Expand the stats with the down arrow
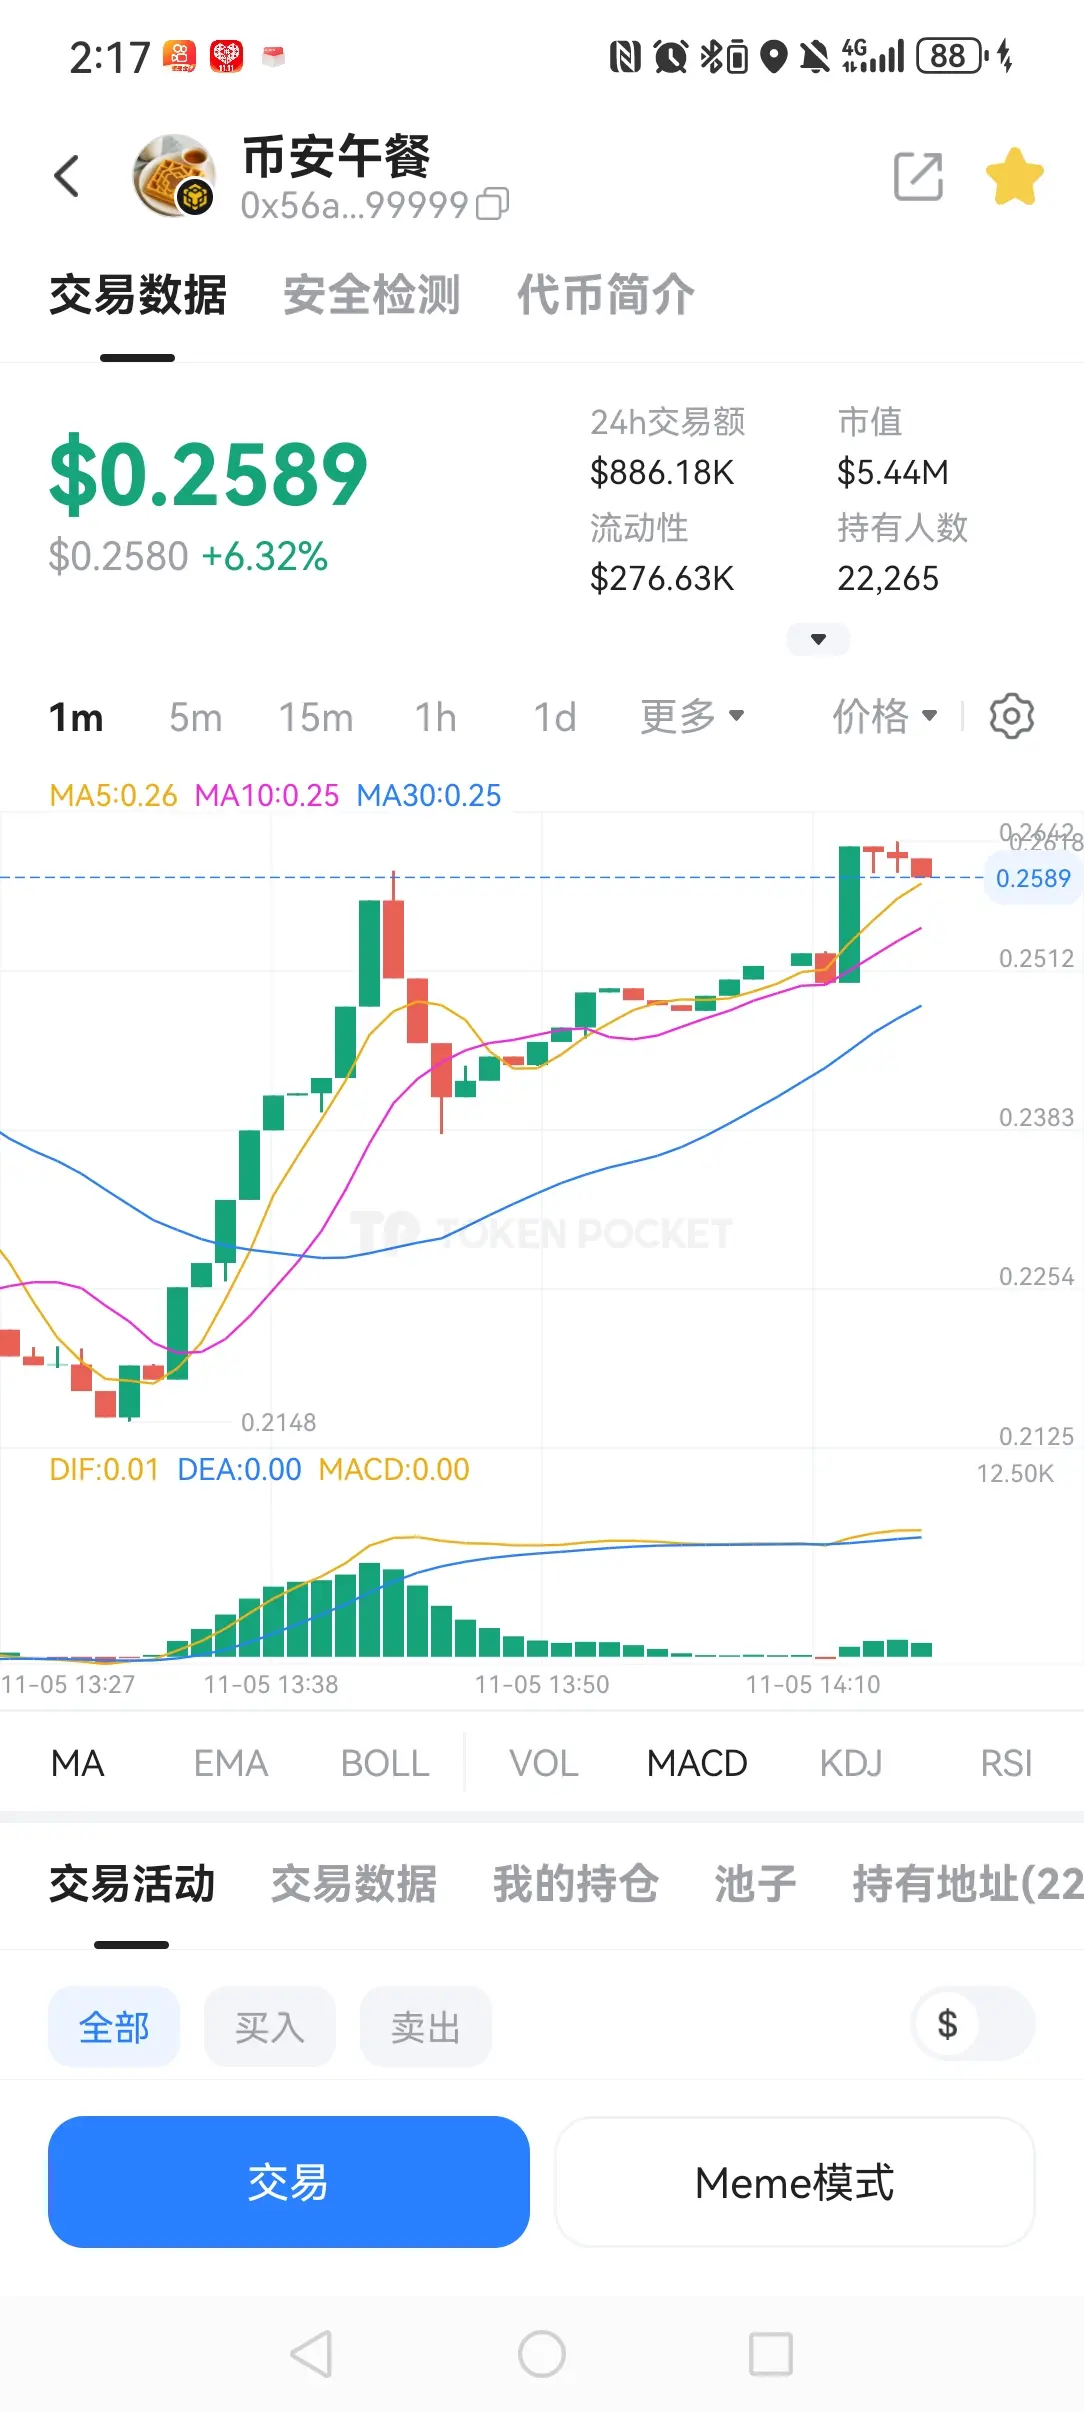1084x2412 pixels. point(818,639)
